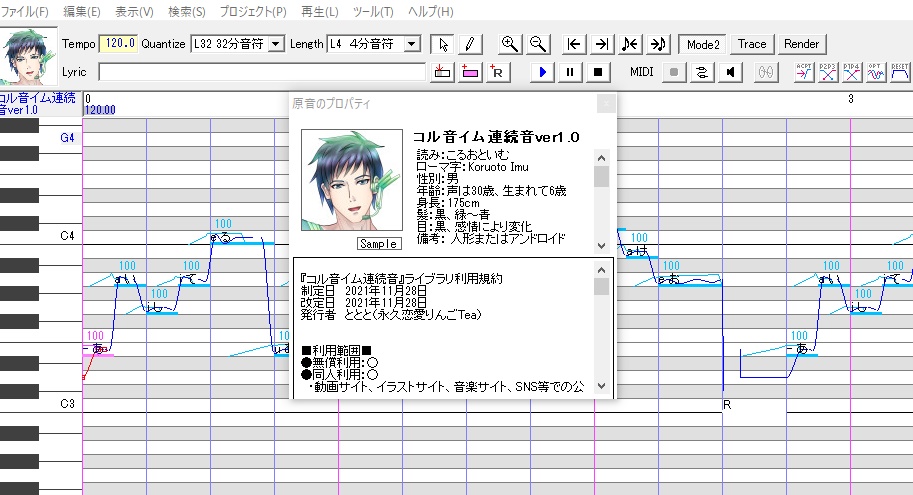Open the Length dropdown arrow

click(x=412, y=44)
